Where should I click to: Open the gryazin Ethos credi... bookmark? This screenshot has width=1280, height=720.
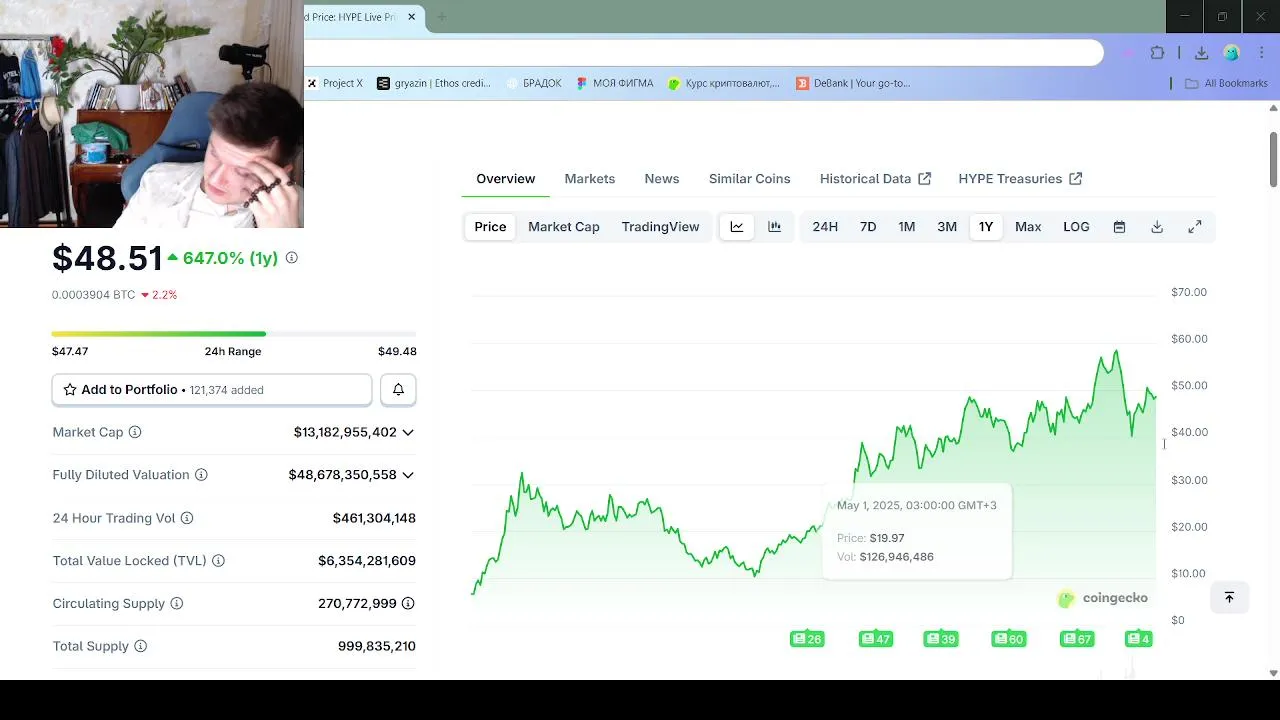click(434, 83)
